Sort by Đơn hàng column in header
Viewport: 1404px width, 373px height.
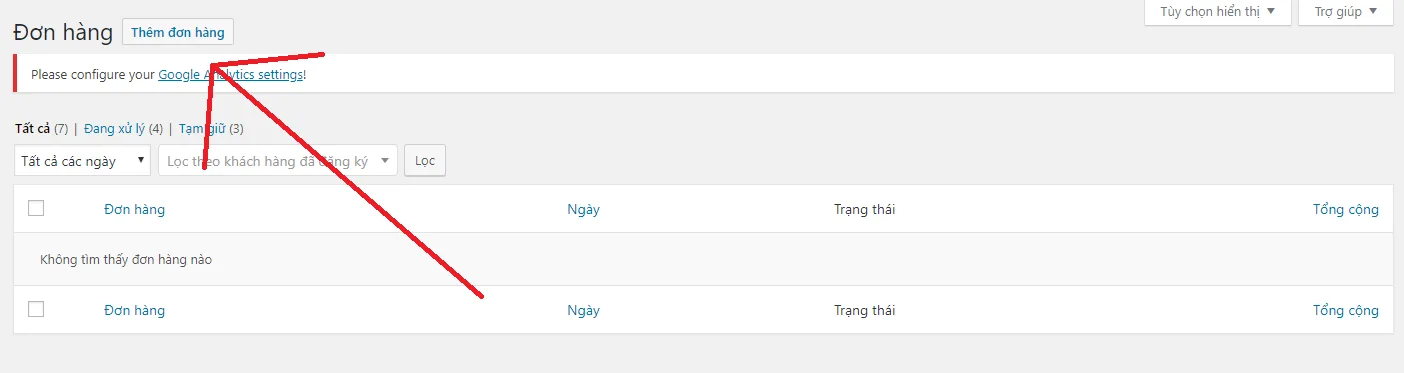pyautogui.click(x=134, y=209)
